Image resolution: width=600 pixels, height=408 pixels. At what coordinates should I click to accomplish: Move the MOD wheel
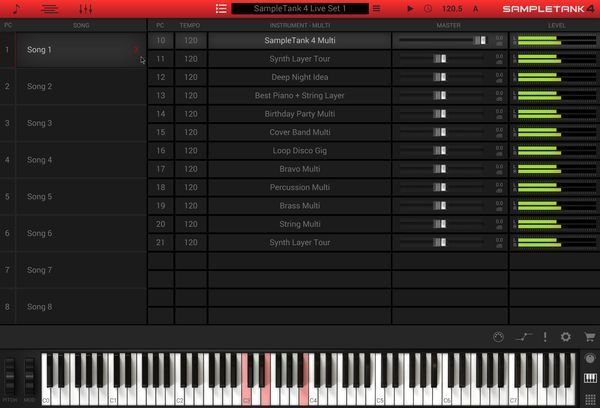click(x=29, y=377)
